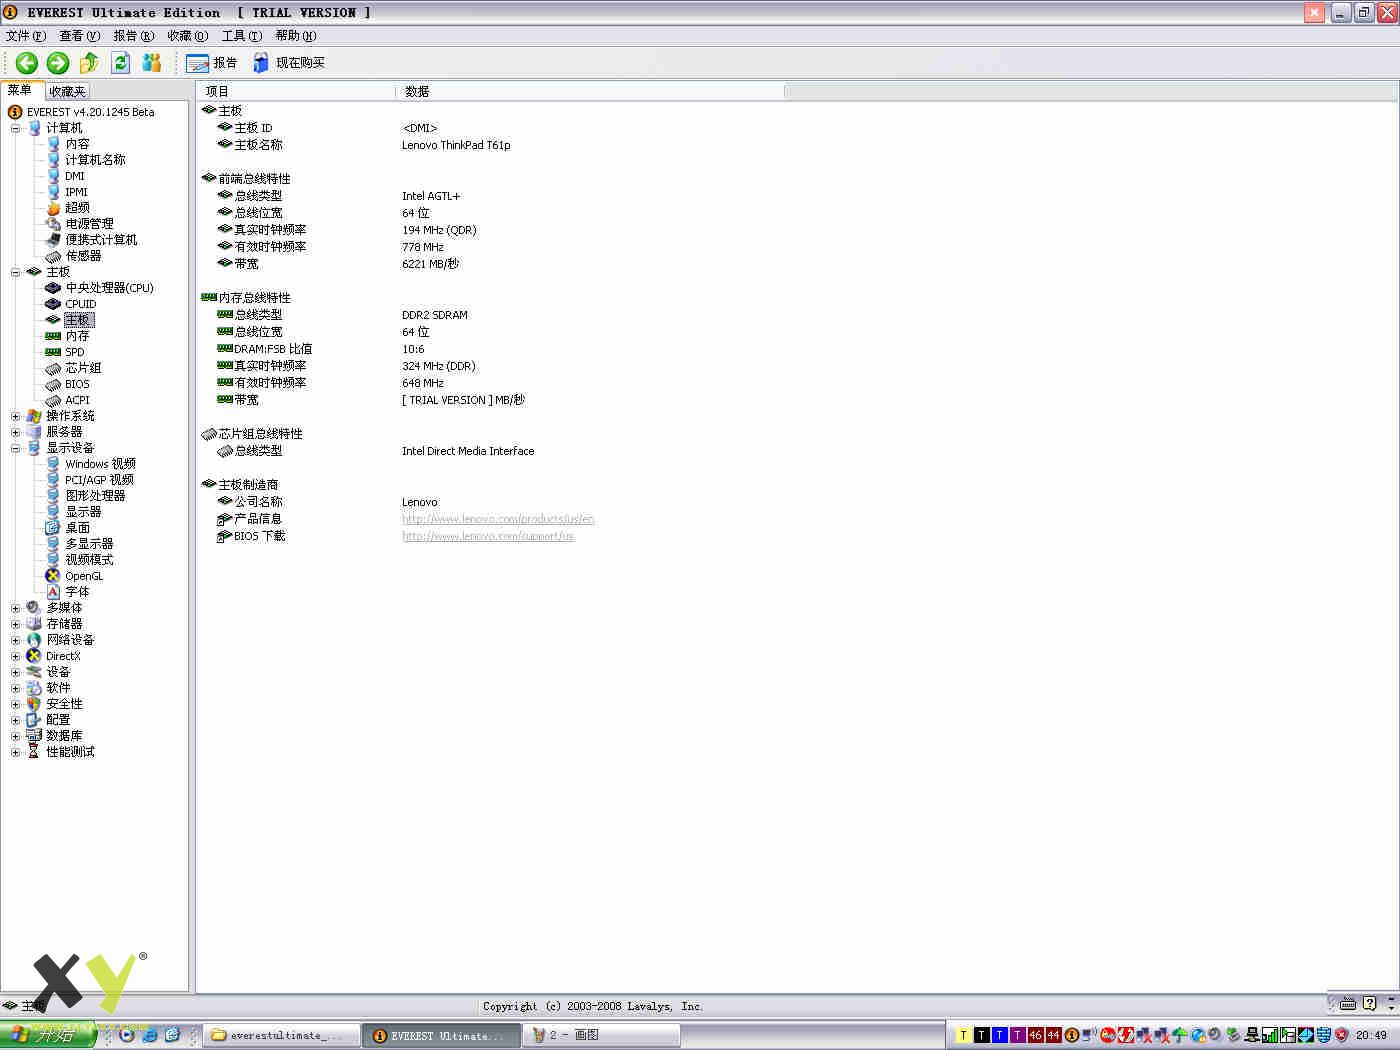Viewport: 1400px width, 1050px height.
Task: Click the Up one level toolbar icon
Action: (x=89, y=63)
